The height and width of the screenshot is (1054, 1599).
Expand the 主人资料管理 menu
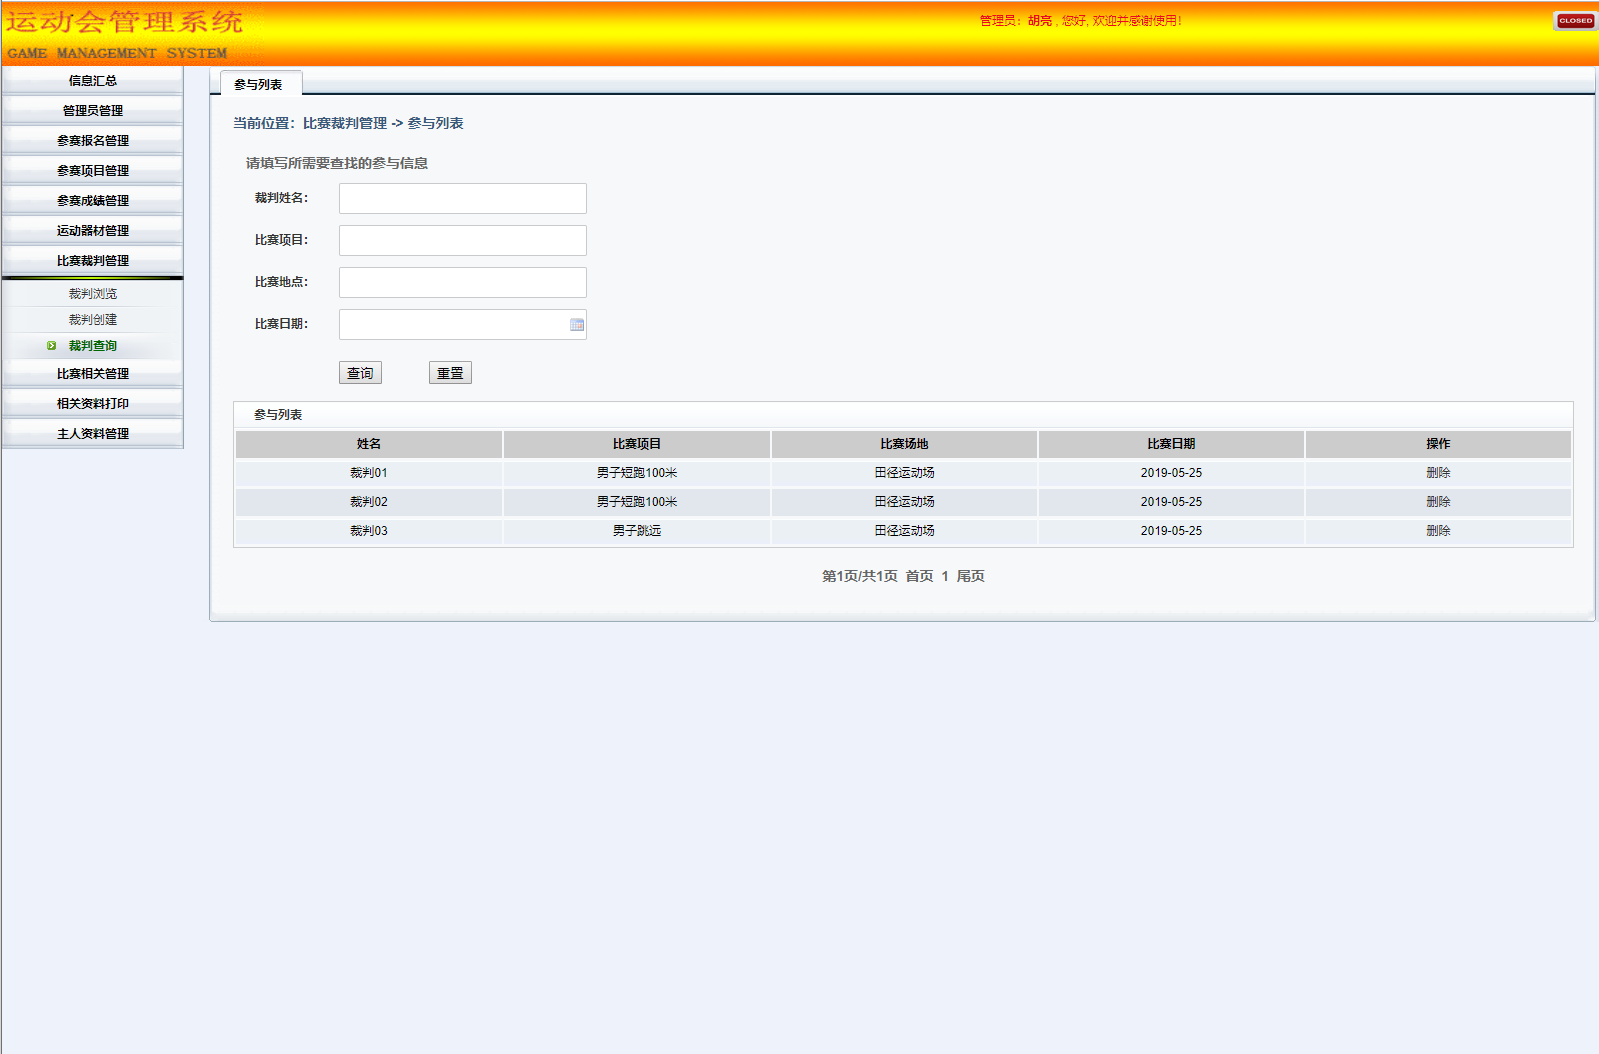(x=92, y=434)
